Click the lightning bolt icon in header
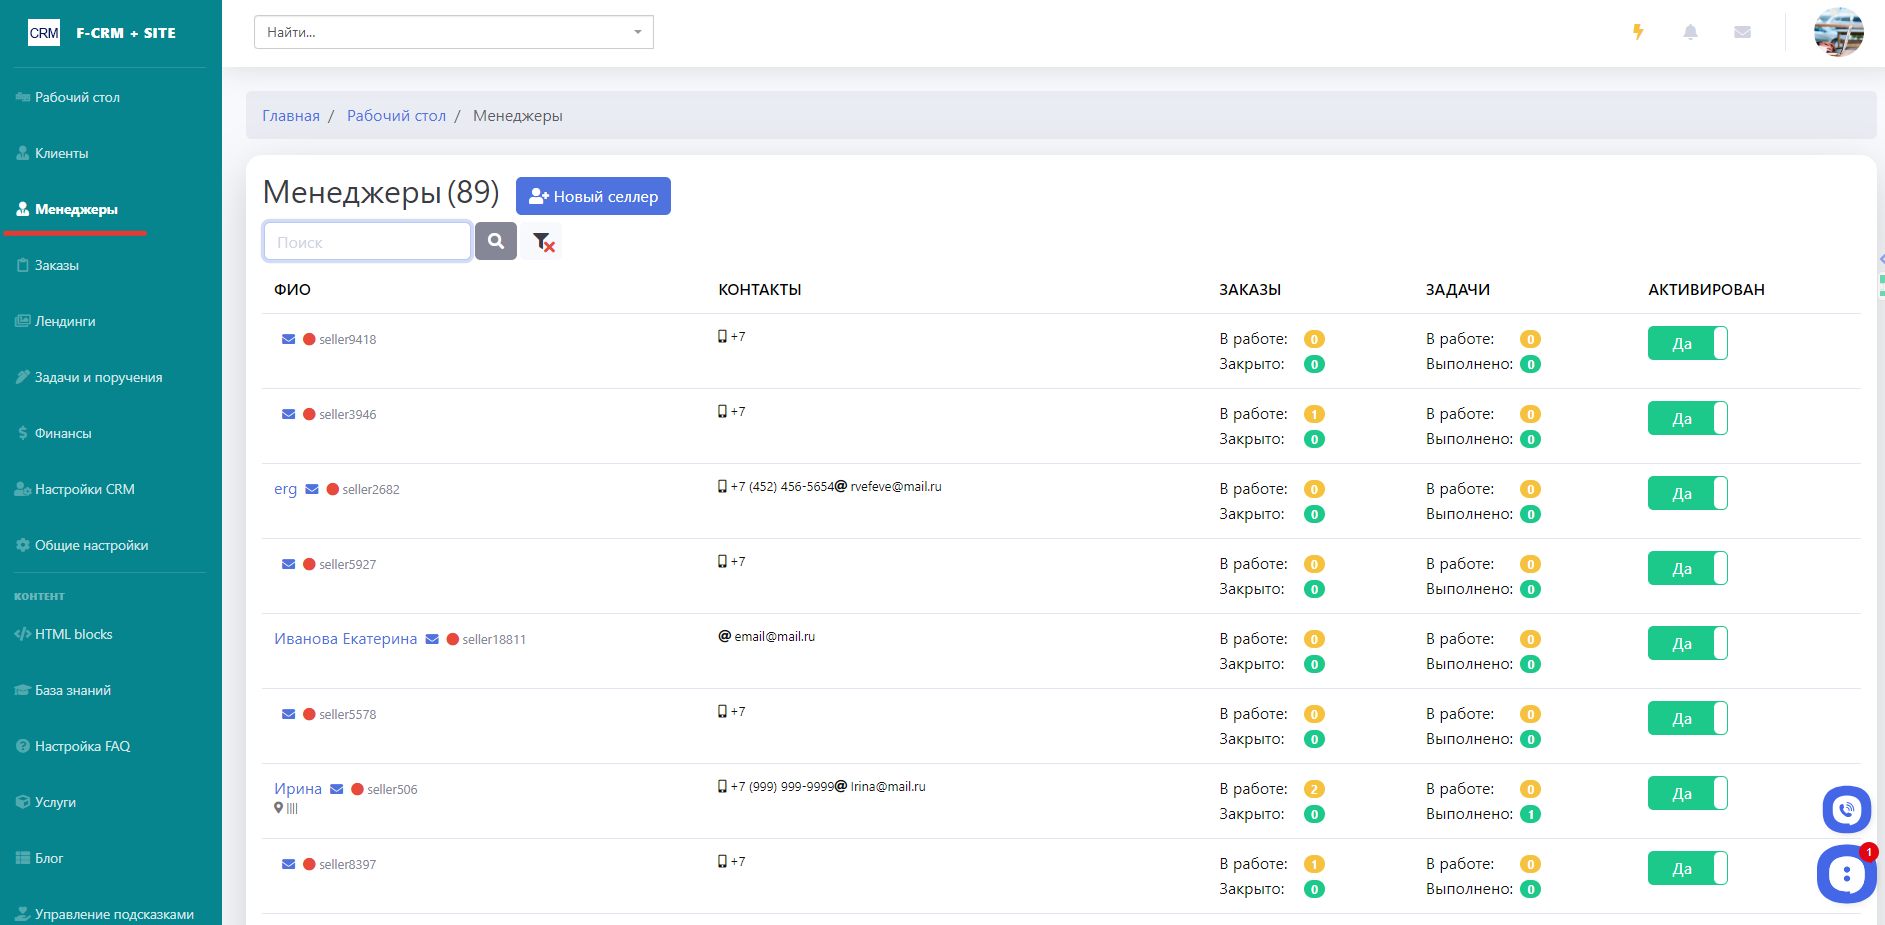The image size is (1885, 925). click(1638, 32)
